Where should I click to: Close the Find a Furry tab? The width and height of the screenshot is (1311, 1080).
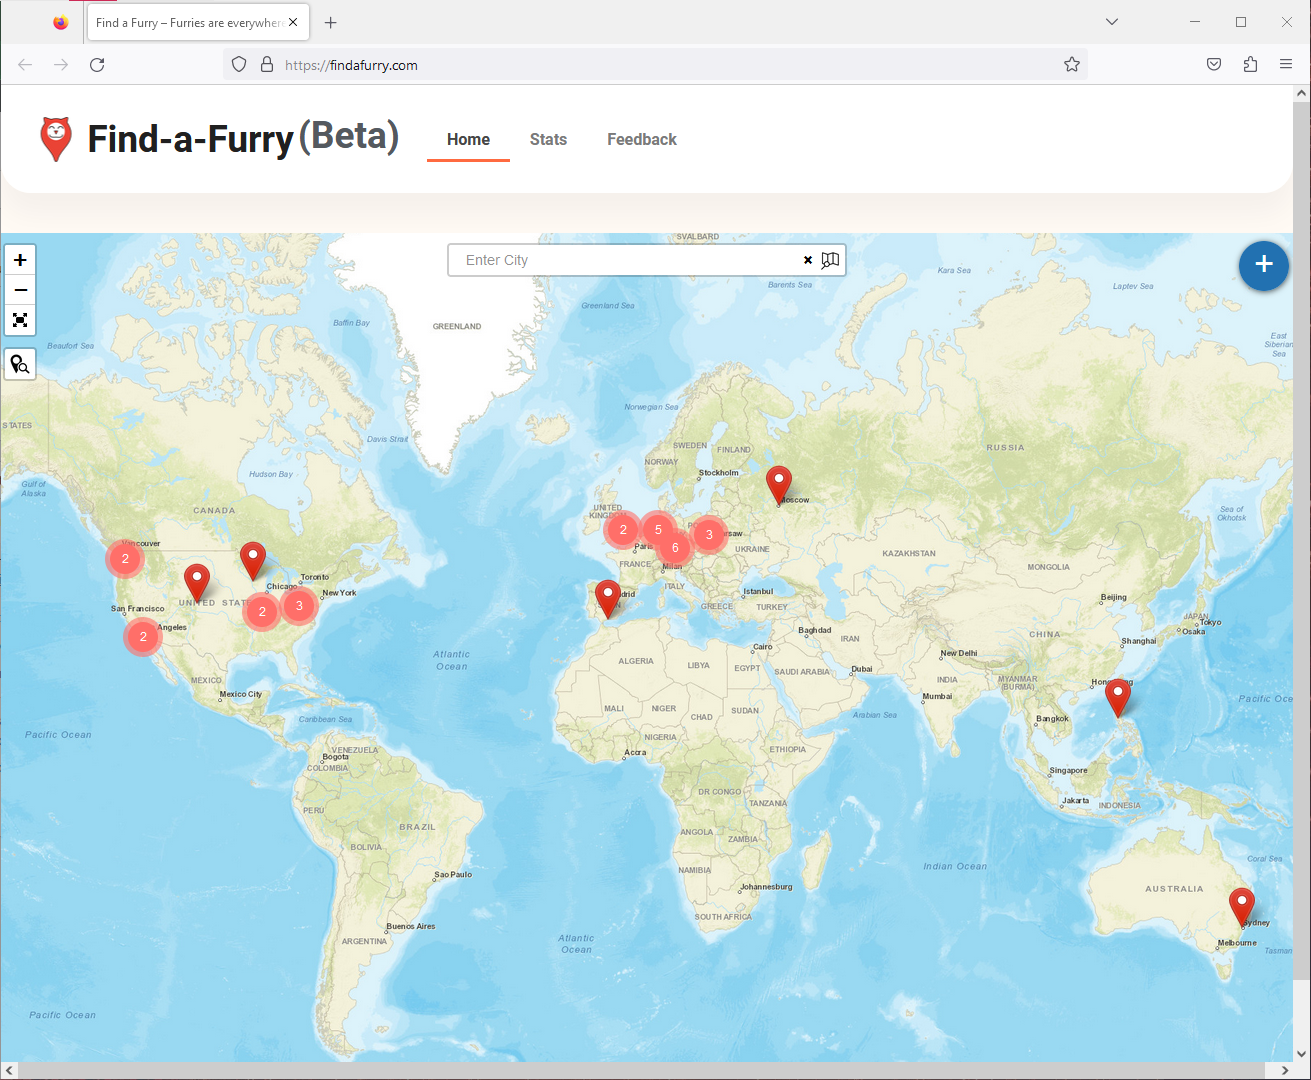click(293, 22)
